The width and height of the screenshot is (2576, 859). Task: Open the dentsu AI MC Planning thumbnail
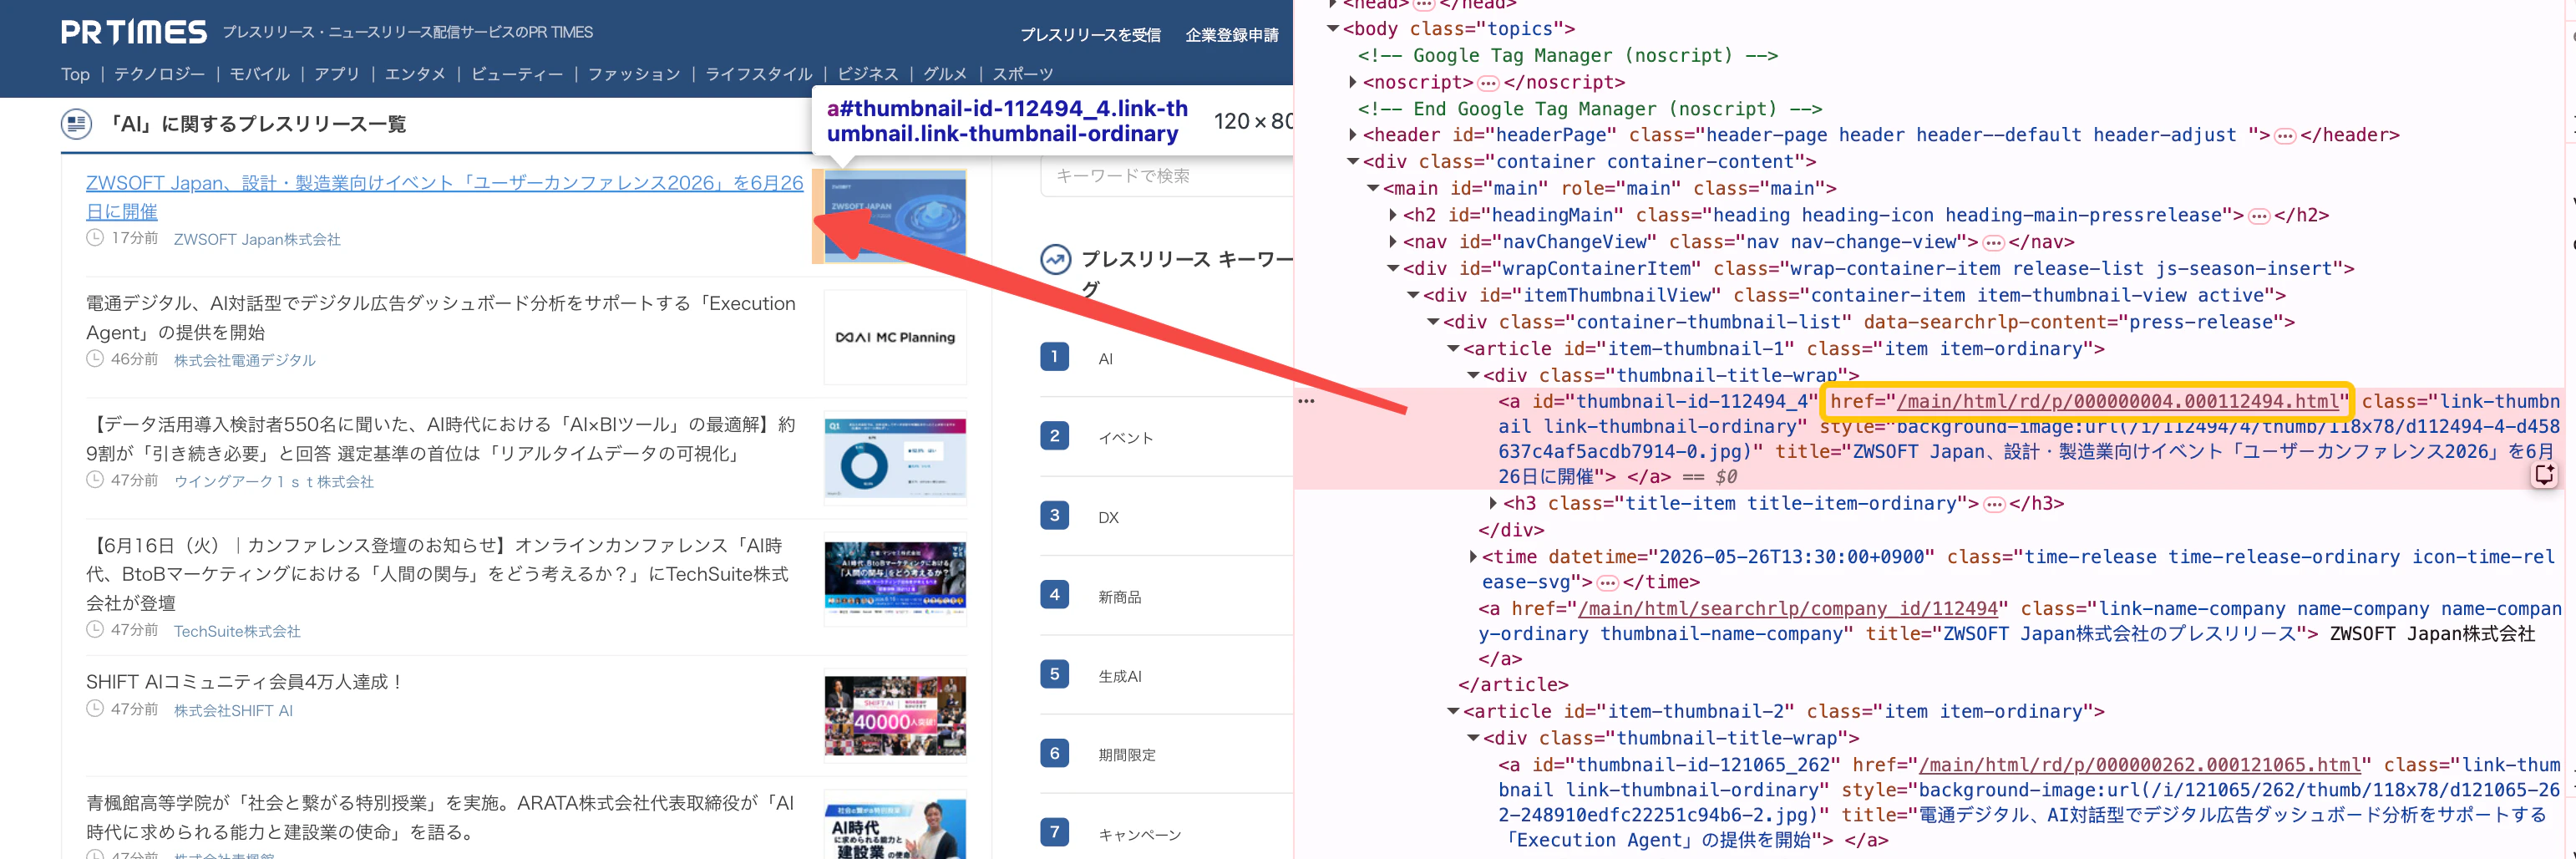click(x=895, y=337)
